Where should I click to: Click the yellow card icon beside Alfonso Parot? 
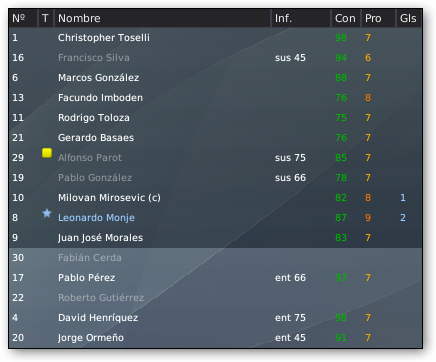coord(47,153)
